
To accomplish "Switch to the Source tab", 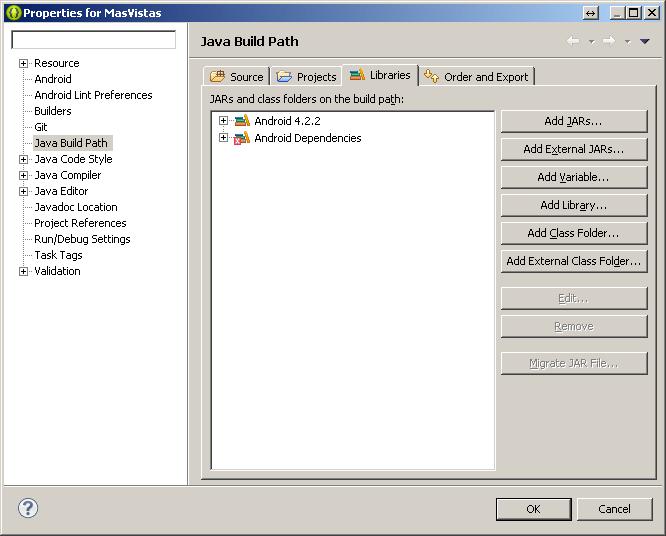I will click(237, 76).
